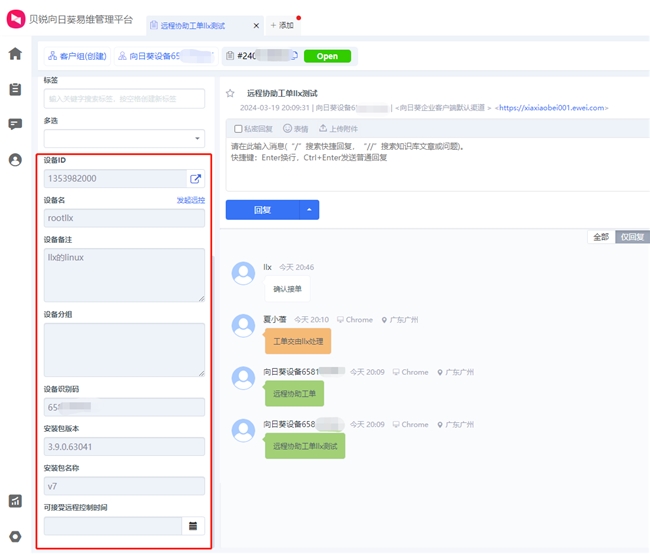The image size is (650, 554).
Task: Click the ticket title 远程协助工单llx测试
Action: click(282, 93)
